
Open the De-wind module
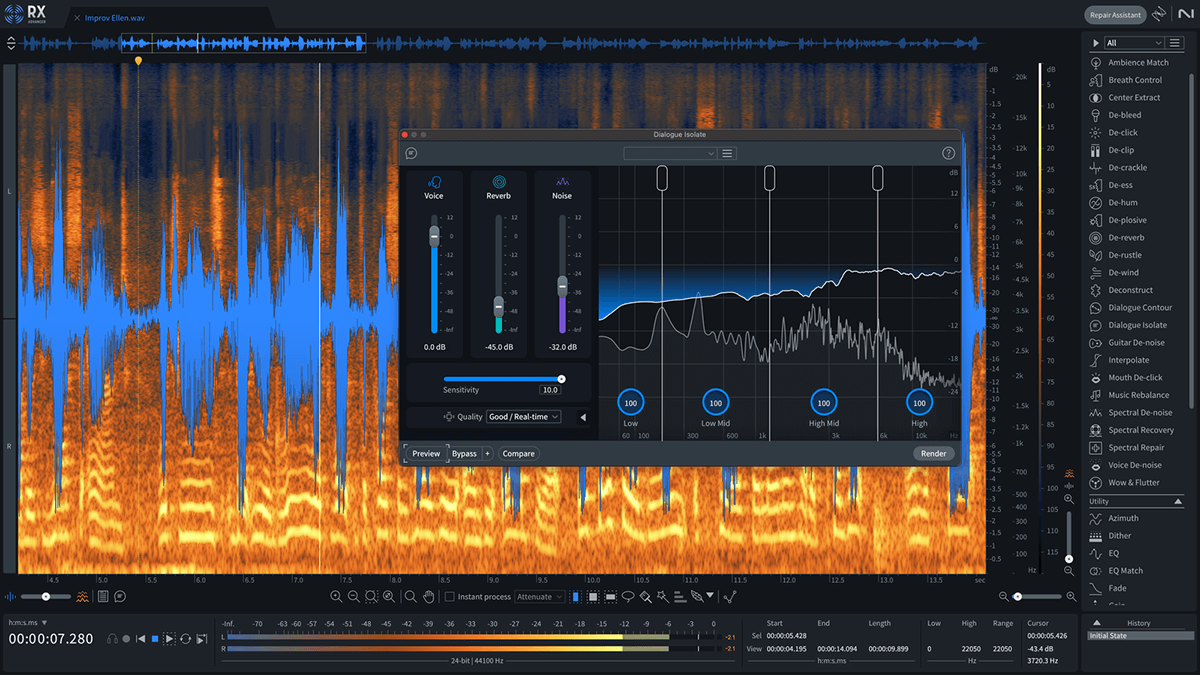(1114, 273)
